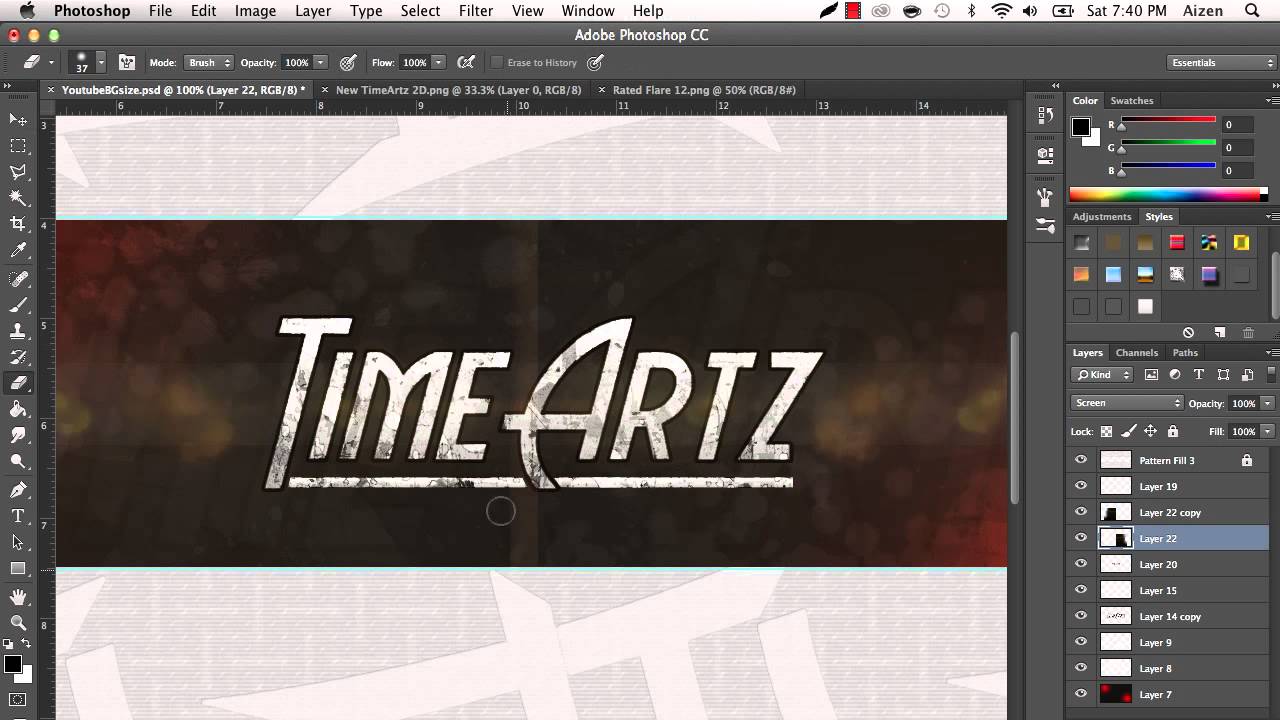This screenshot has width=1280, height=720.
Task: Lock all for the layer
Action: [1173, 432]
